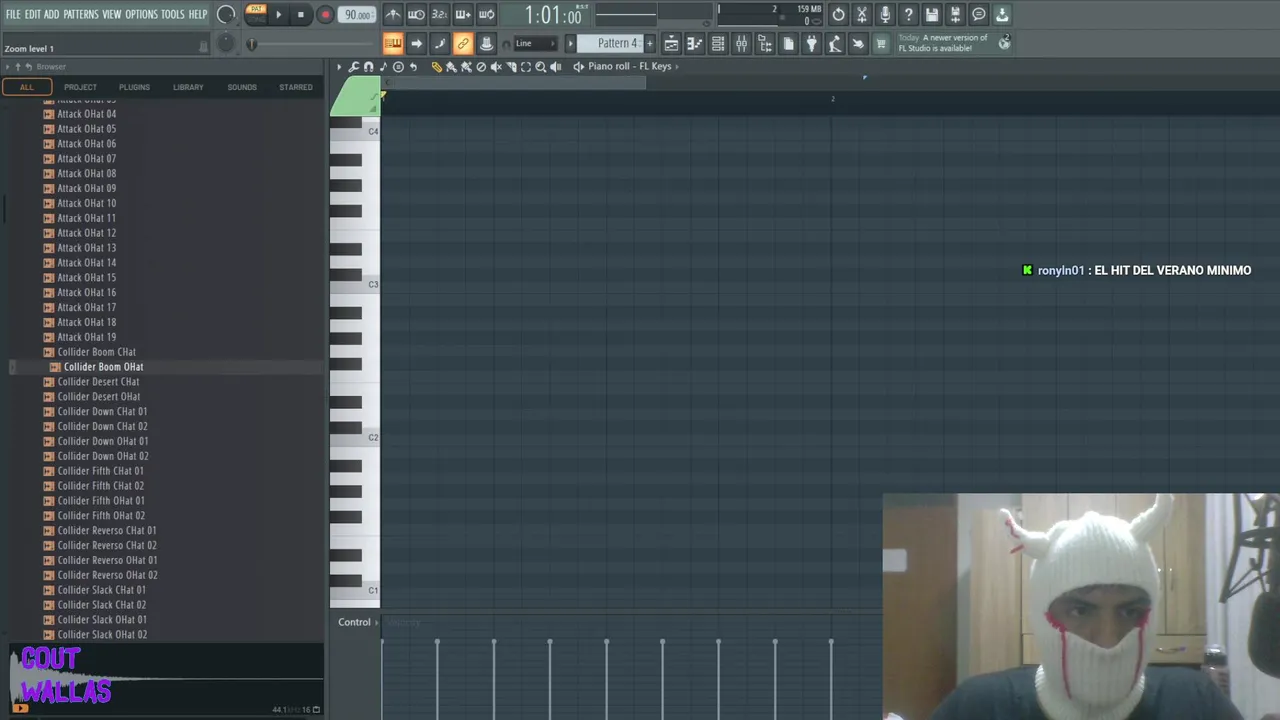Open the Channel rack icon

click(718, 44)
